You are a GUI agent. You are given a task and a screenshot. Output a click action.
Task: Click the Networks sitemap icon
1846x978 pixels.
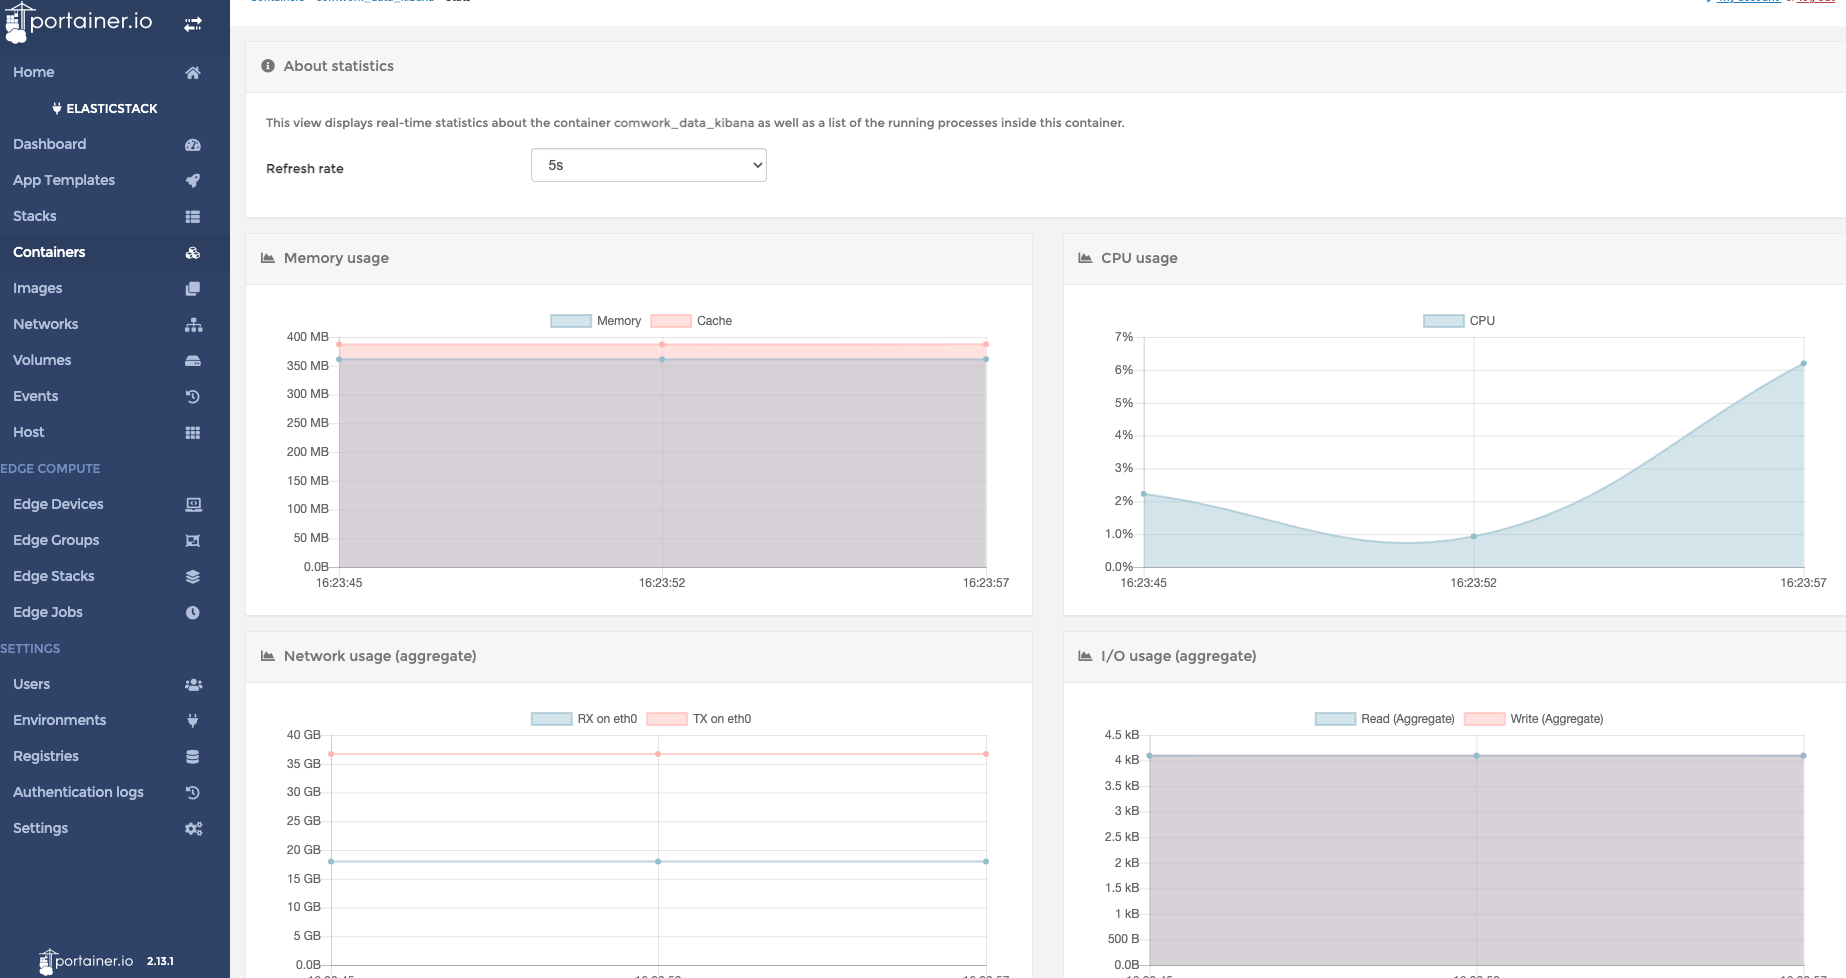193,325
